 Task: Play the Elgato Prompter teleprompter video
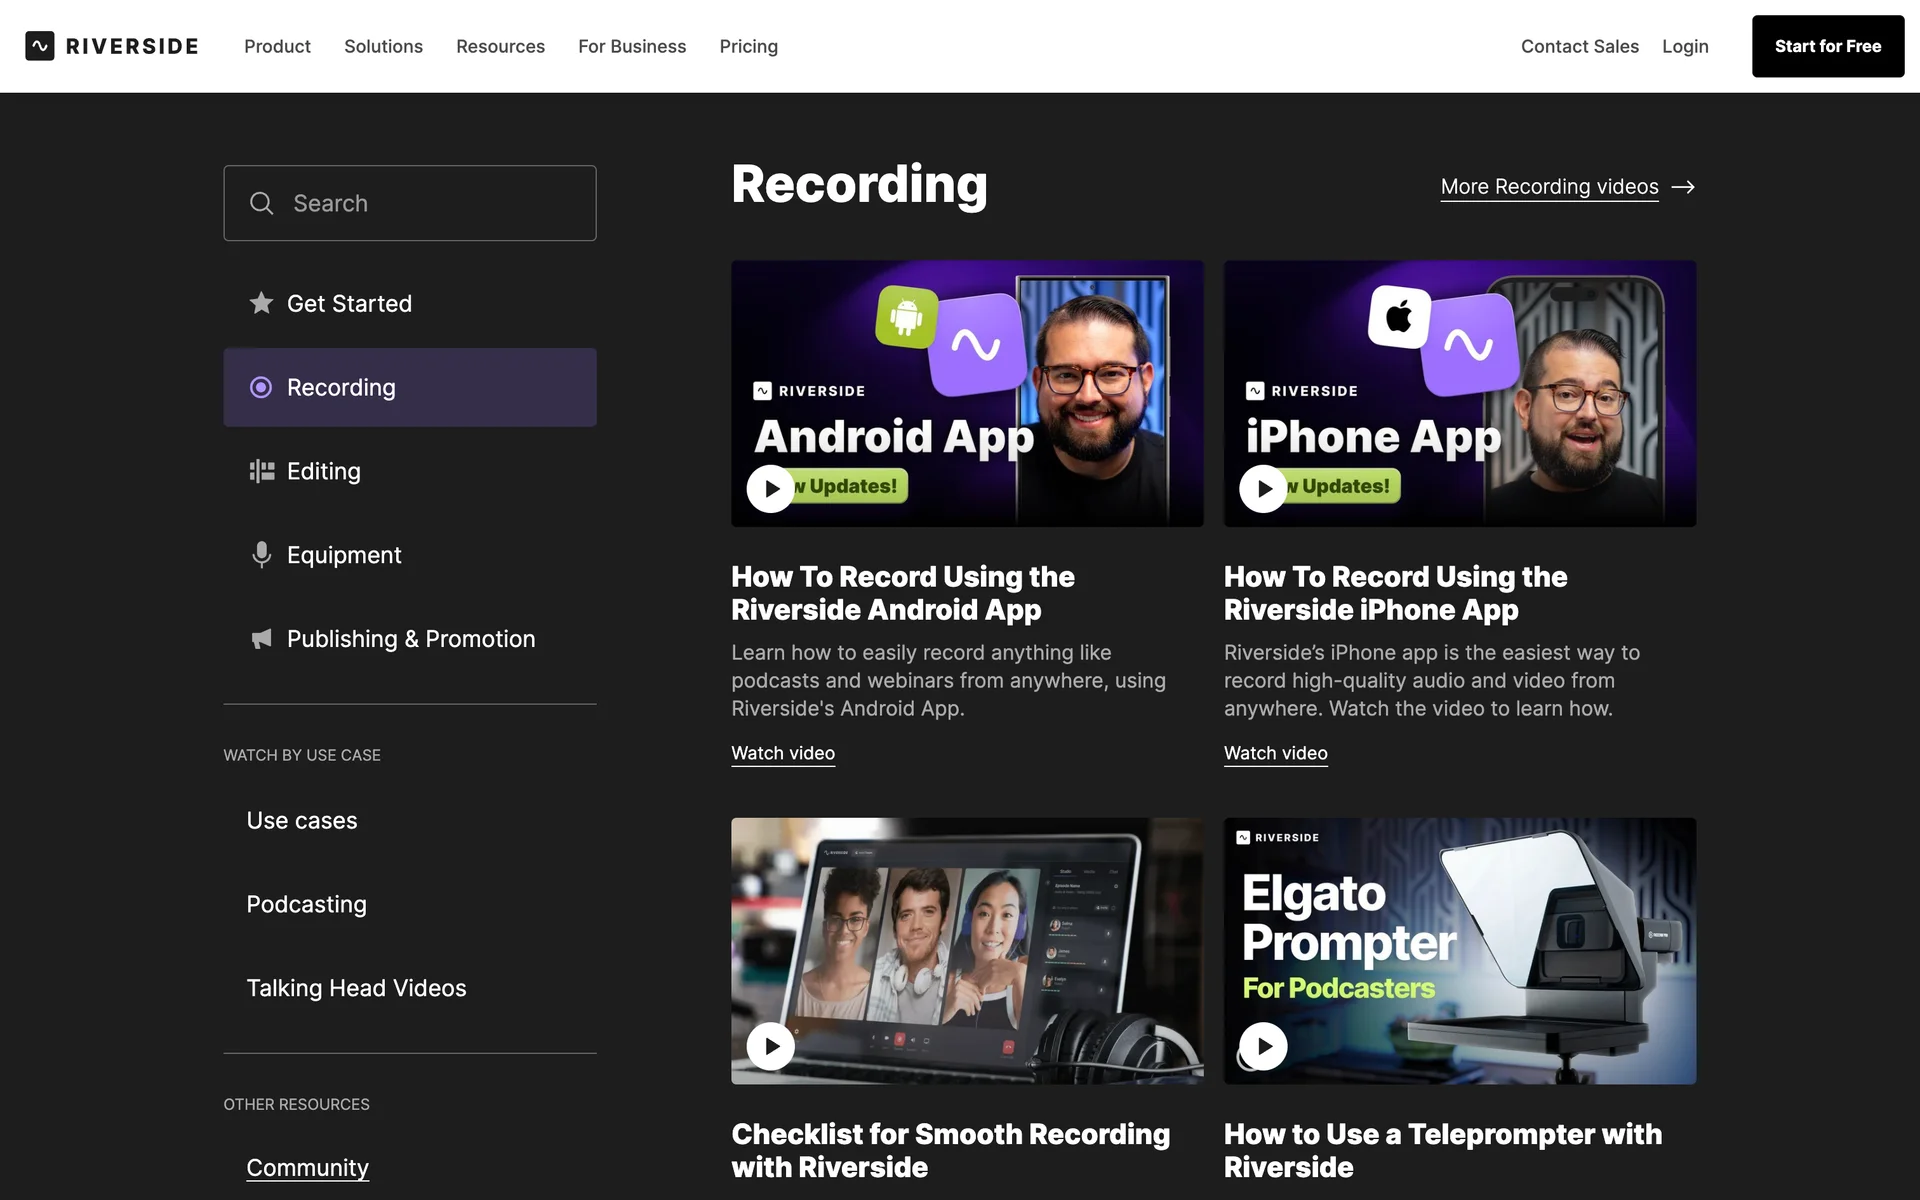coord(1263,1046)
